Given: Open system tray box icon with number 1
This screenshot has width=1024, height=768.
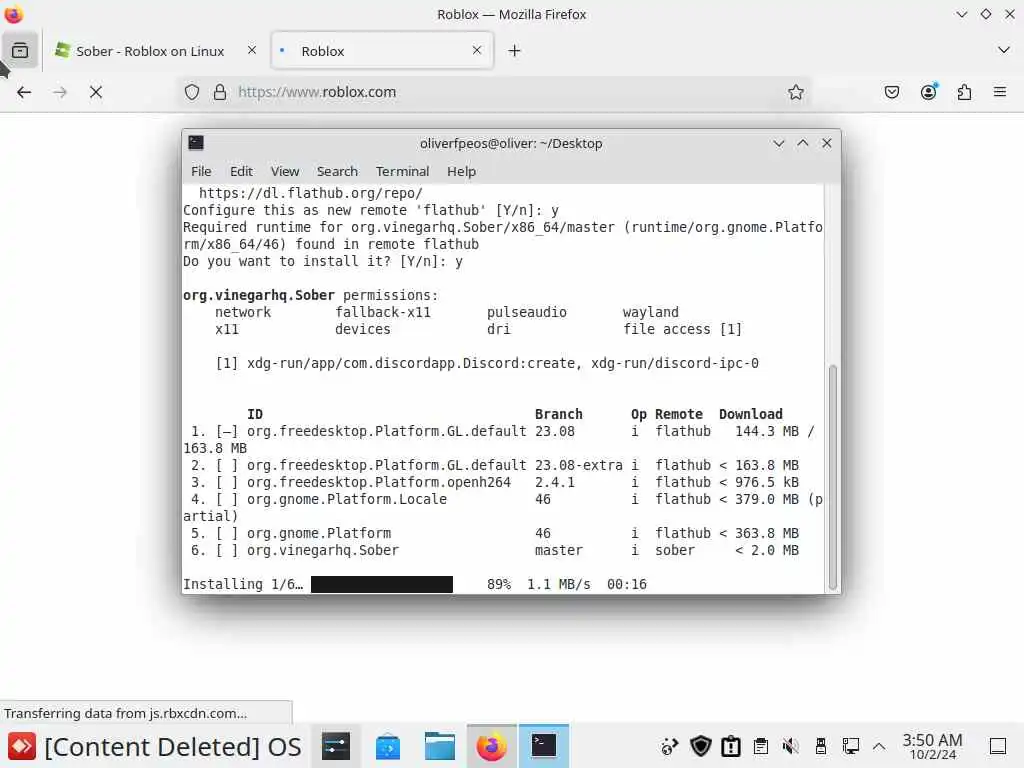Looking at the screenshot, I should pyautogui.click(x=731, y=746).
